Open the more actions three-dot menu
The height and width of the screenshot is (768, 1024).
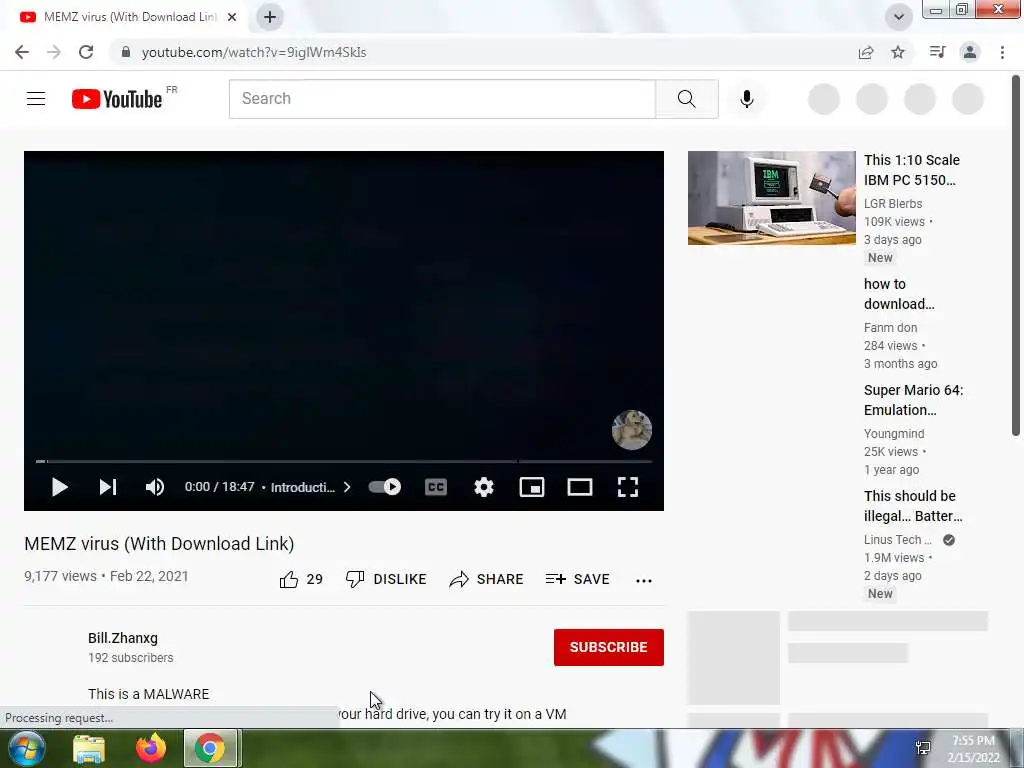click(644, 581)
